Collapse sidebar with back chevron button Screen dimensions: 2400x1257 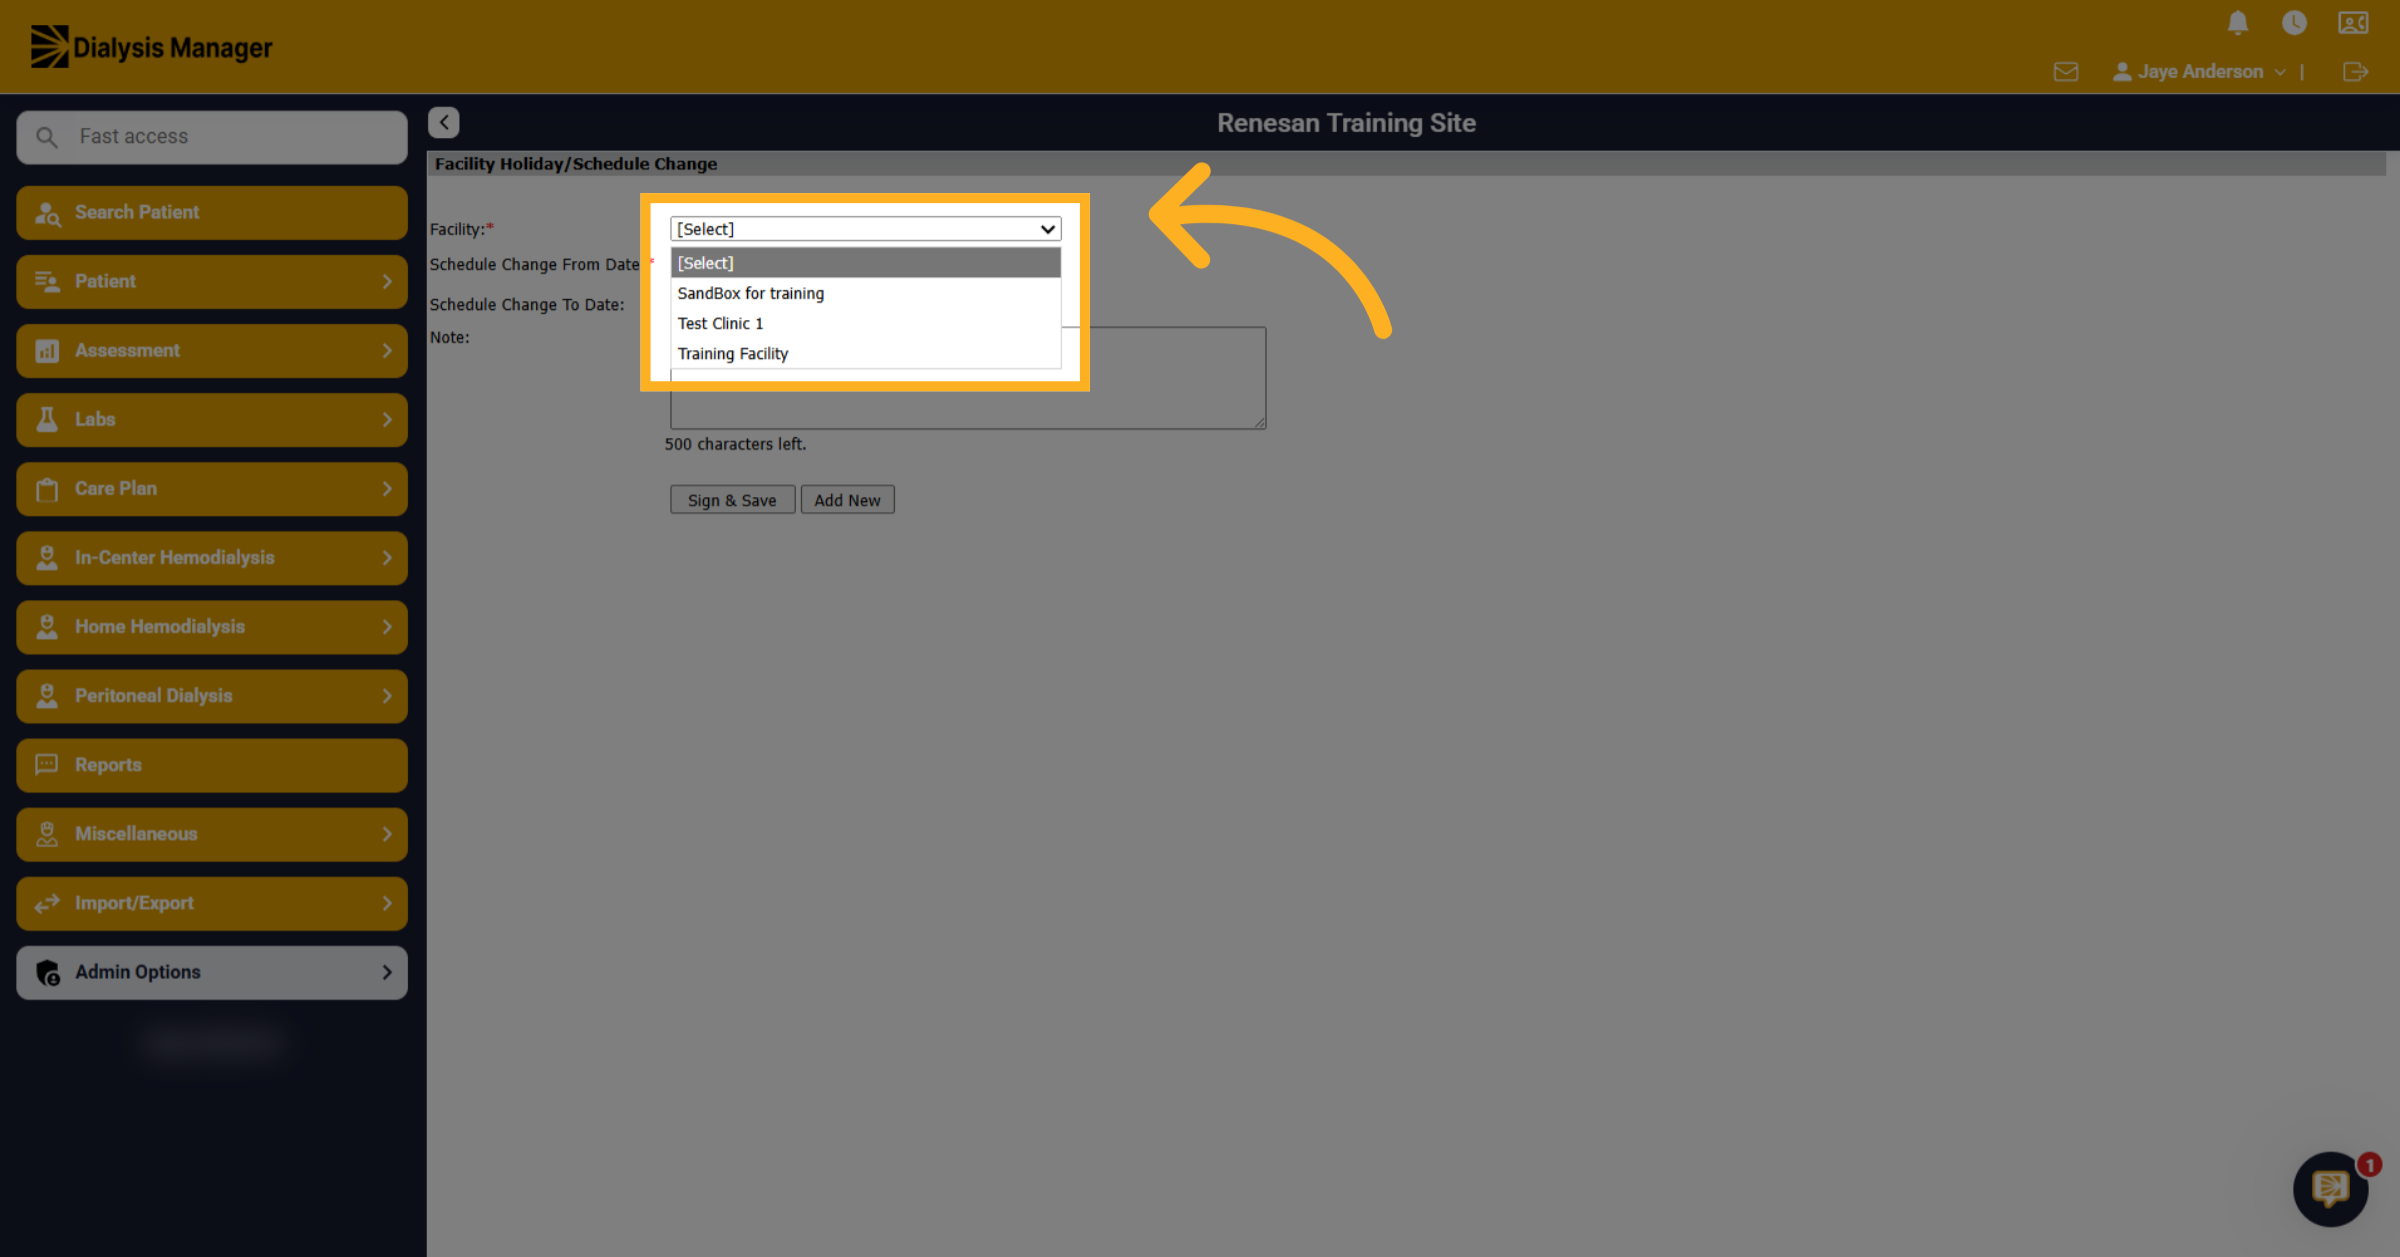click(x=444, y=122)
